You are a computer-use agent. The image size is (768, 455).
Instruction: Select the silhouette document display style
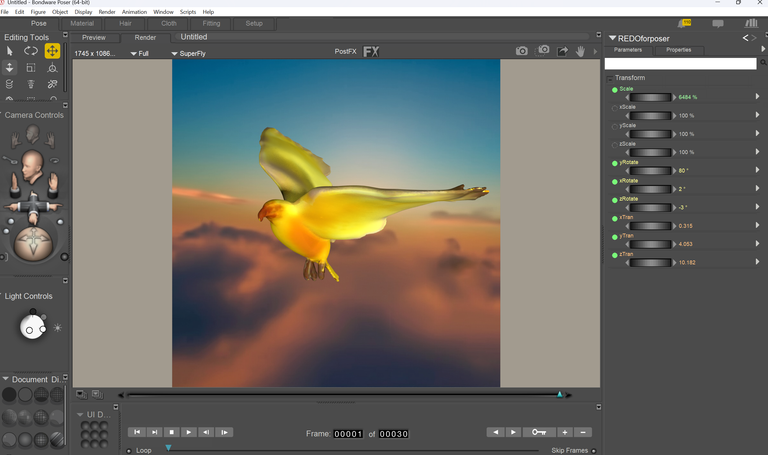click(x=9, y=394)
